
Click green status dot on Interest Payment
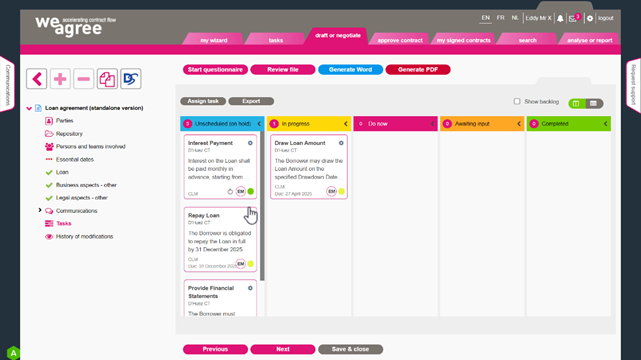point(251,191)
